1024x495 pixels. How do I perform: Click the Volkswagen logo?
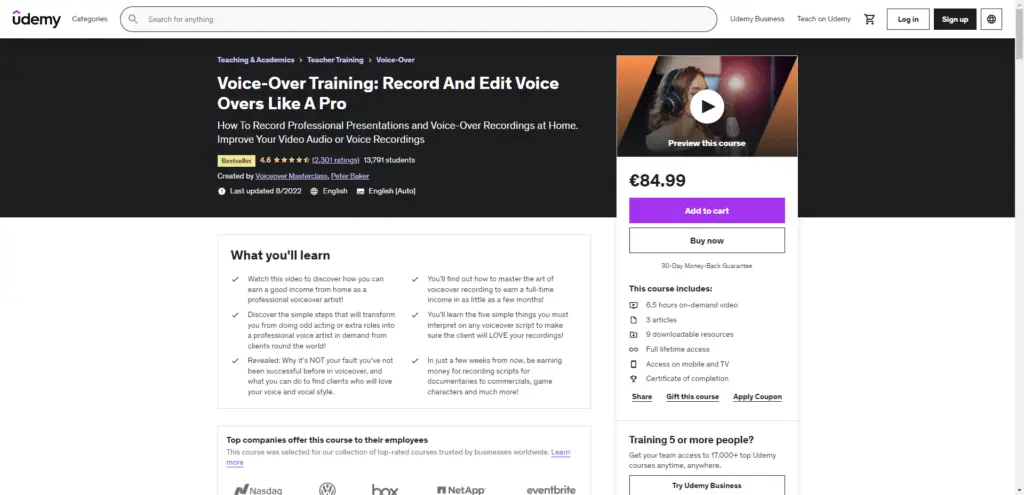[327, 489]
